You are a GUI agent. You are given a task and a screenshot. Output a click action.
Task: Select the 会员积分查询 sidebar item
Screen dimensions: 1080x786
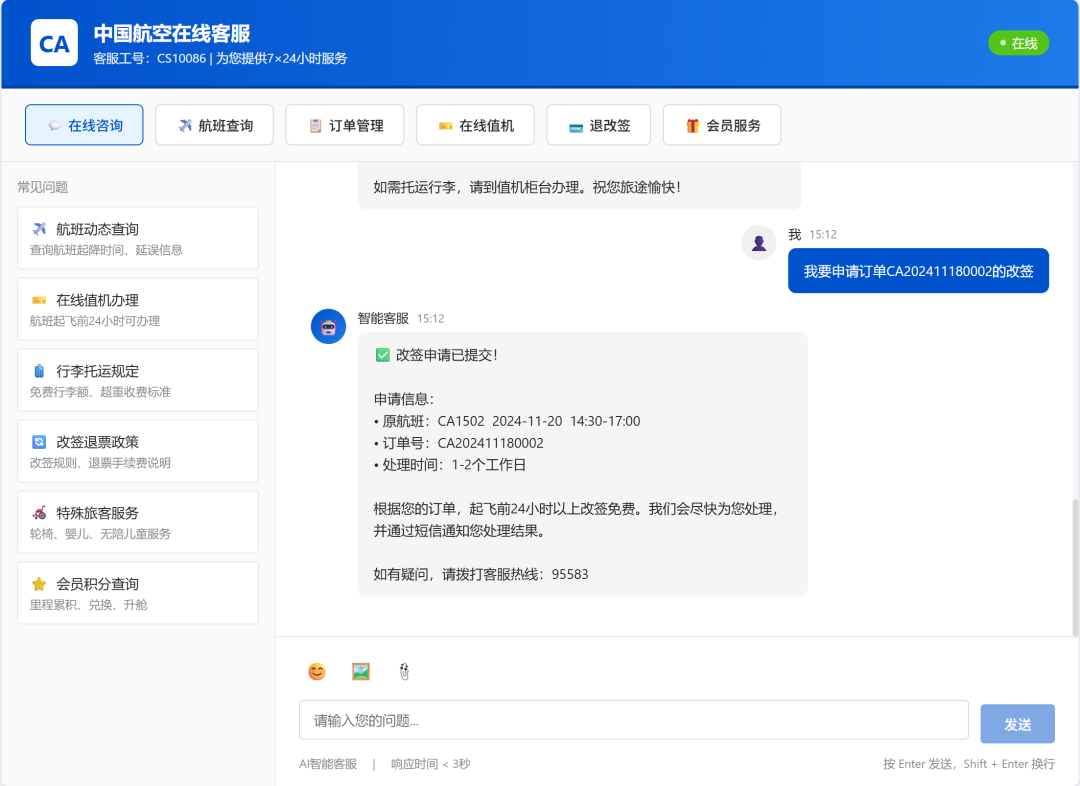[137, 593]
